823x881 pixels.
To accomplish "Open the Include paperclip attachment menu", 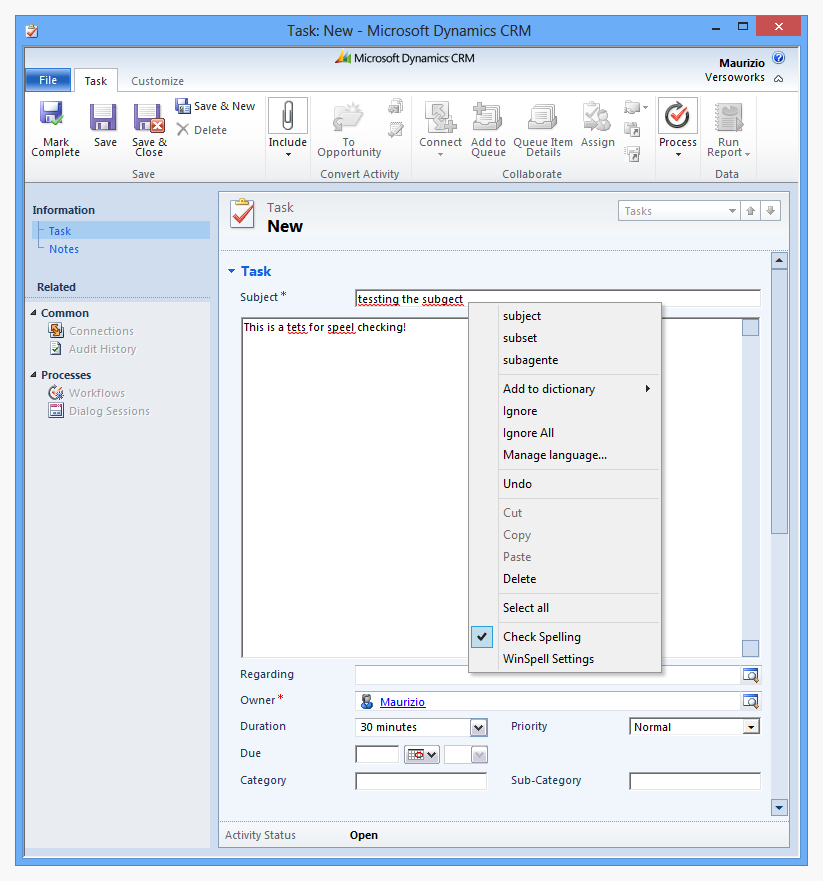I will [x=288, y=128].
